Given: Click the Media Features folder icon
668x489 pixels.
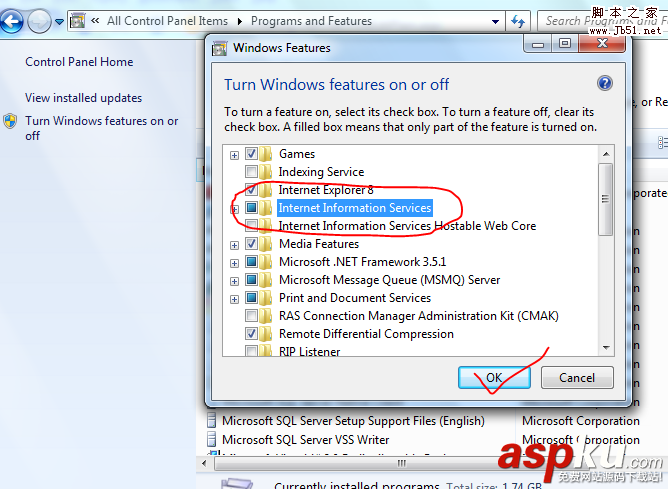Looking at the screenshot, I should tap(265, 244).
